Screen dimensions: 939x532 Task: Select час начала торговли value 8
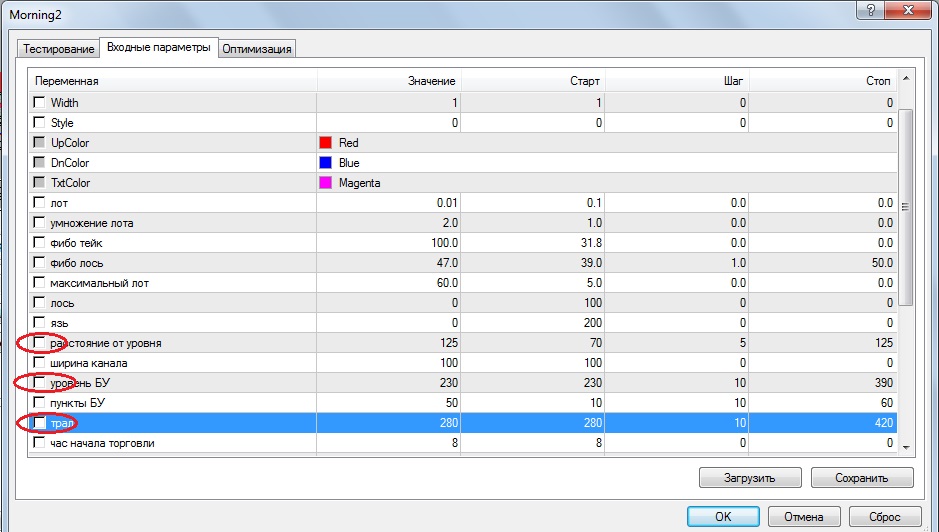455,443
